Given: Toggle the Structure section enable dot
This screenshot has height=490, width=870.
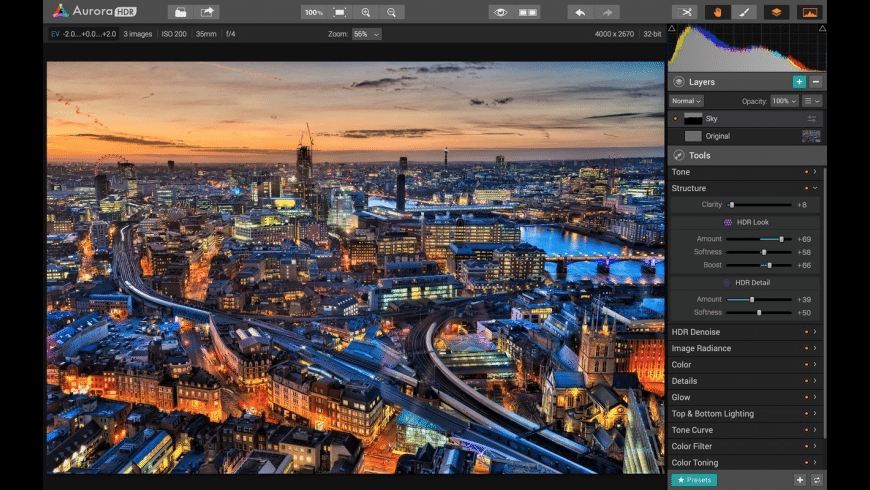Looking at the screenshot, I should 806,188.
